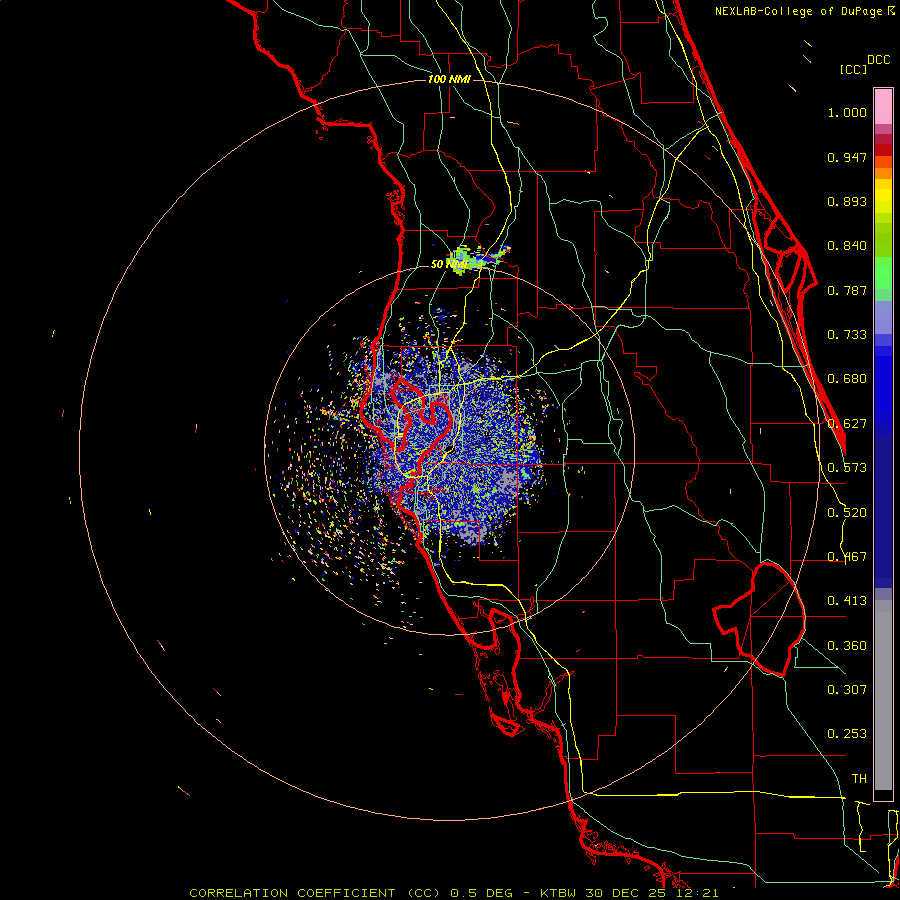Click the TH threshold label
Viewport: 900px width, 900px height.
coord(859,779)
